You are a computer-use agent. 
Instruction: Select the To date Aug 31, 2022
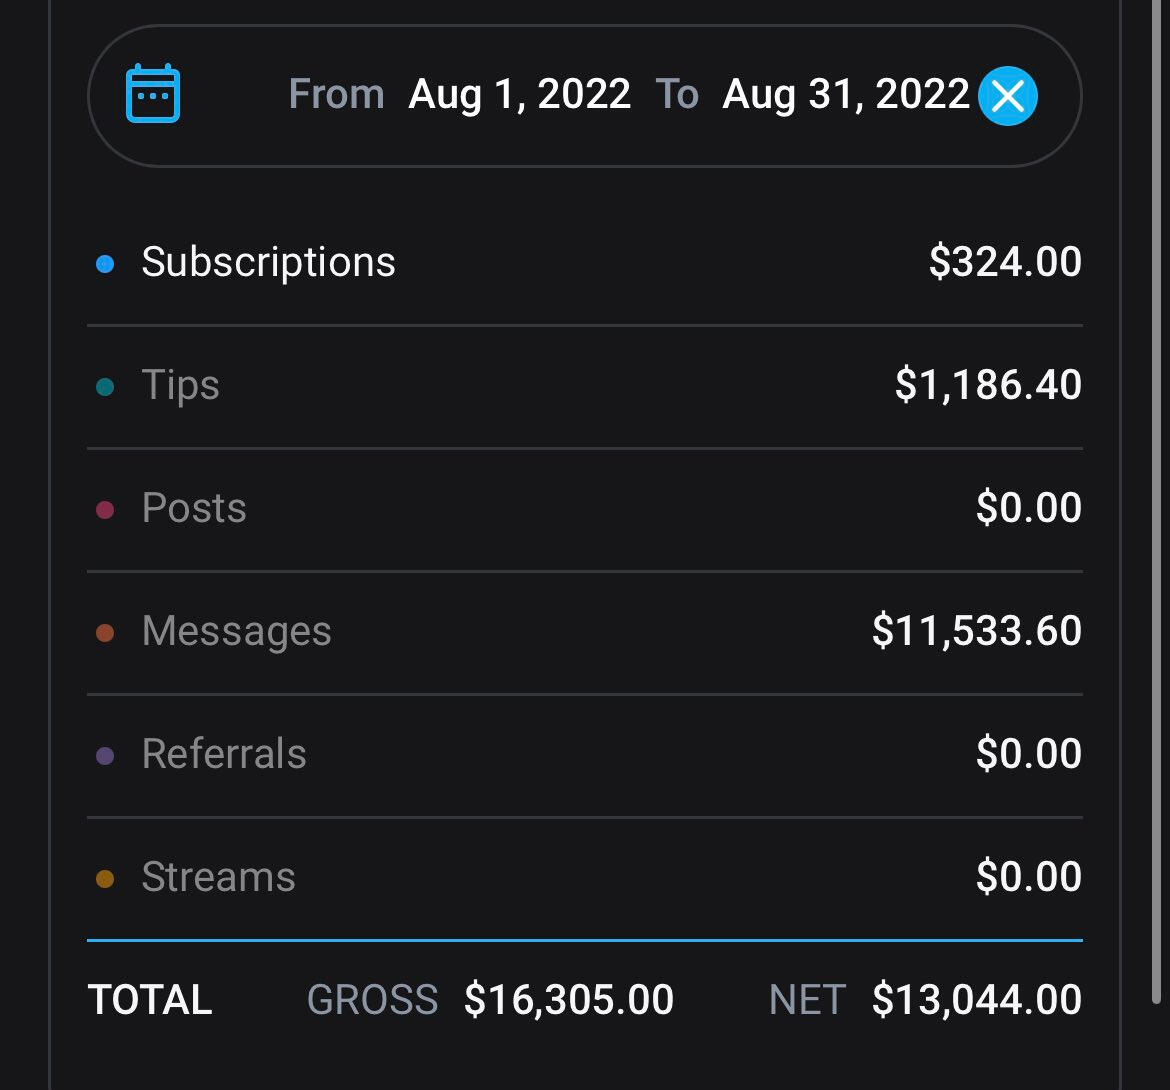[845, 95]
